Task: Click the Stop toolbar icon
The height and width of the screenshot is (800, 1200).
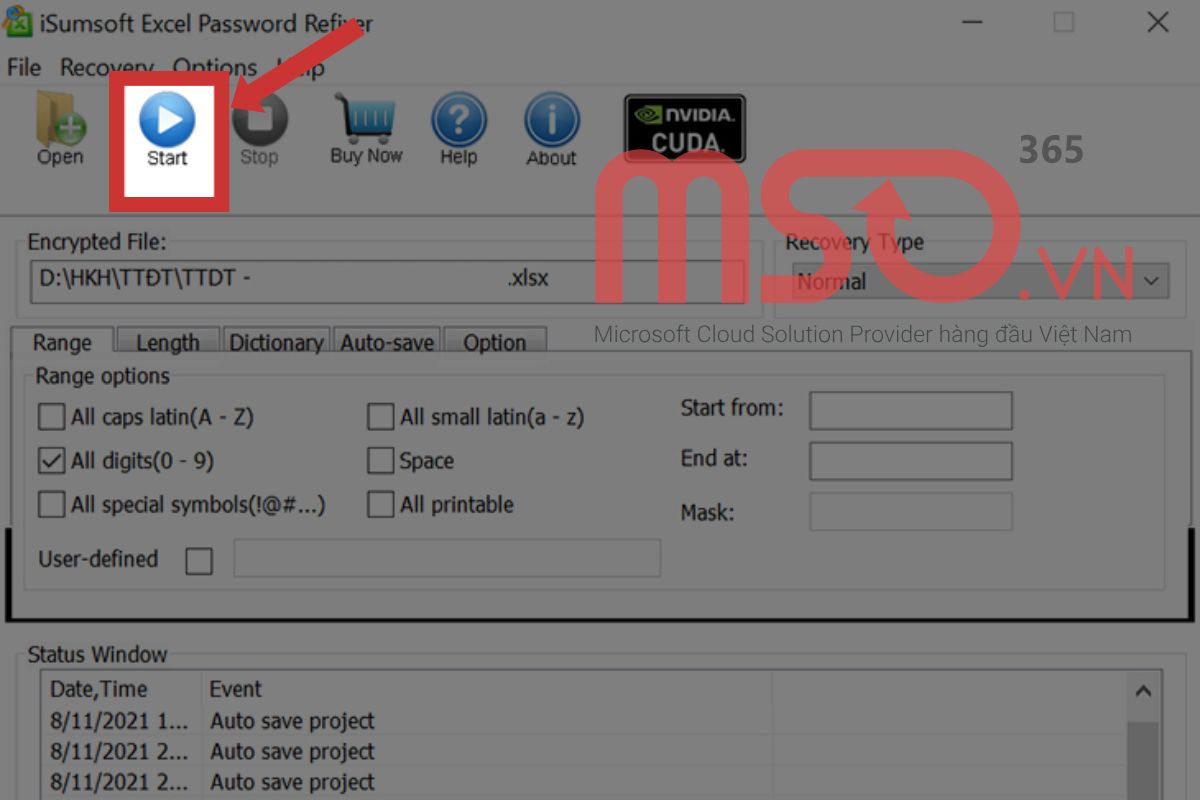Action: click(x=259, y=129)
